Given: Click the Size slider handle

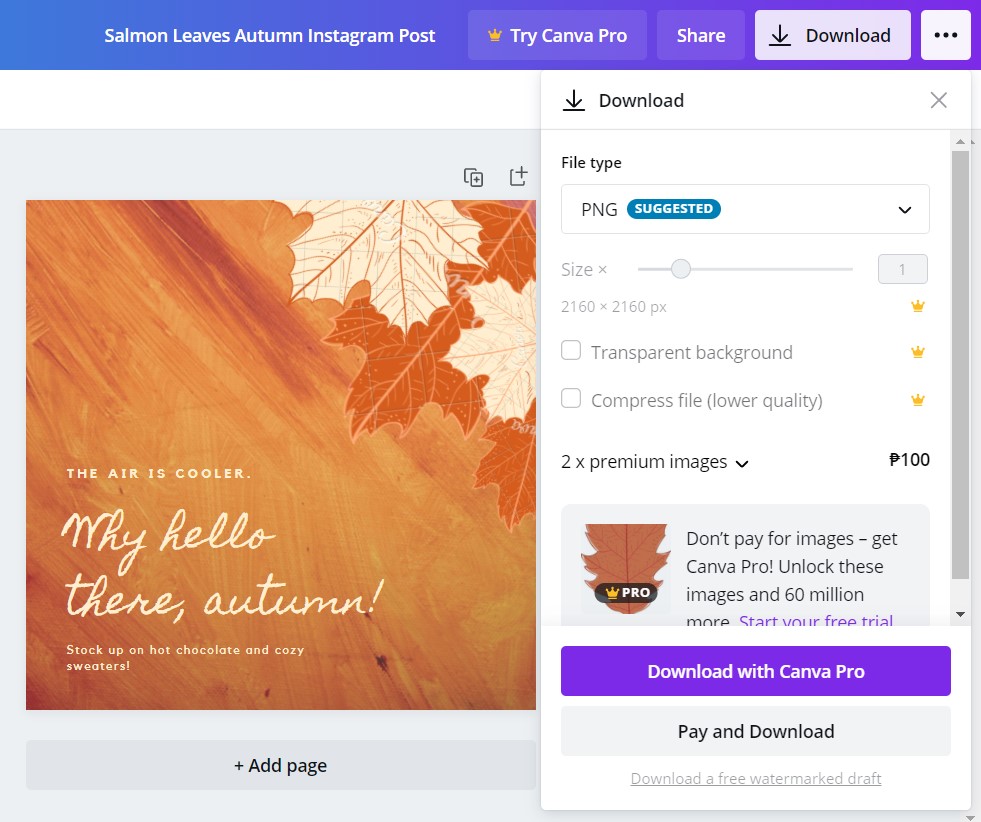Looking at the screenshot, I should pos(680,269).
